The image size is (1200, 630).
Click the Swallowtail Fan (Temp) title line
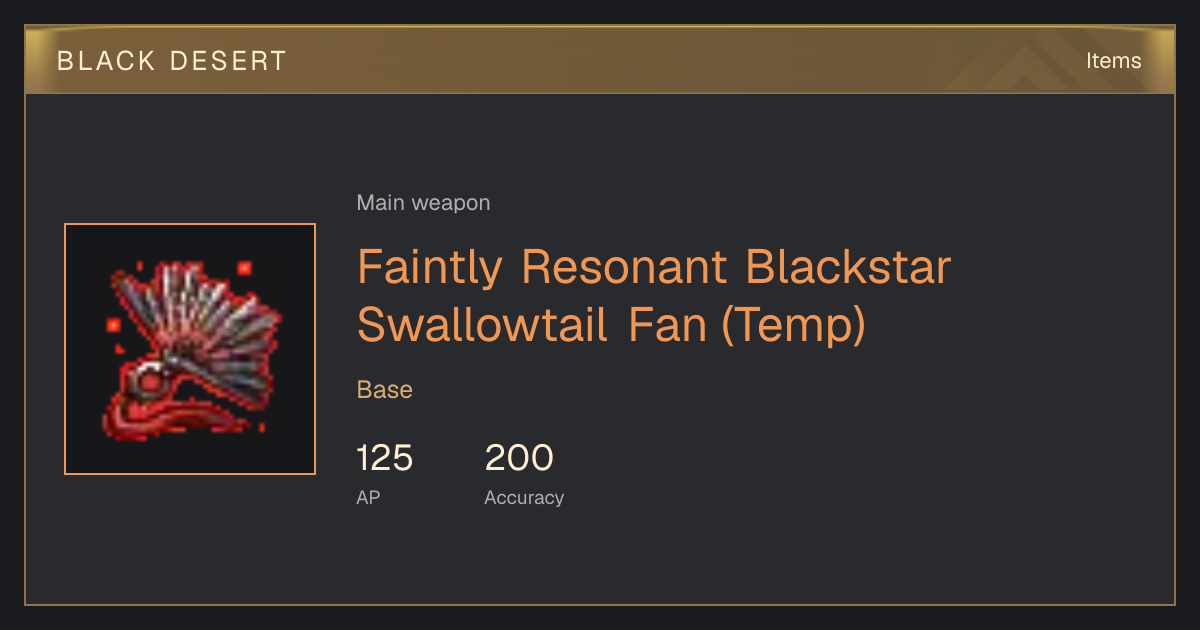(x=611, y=325)
